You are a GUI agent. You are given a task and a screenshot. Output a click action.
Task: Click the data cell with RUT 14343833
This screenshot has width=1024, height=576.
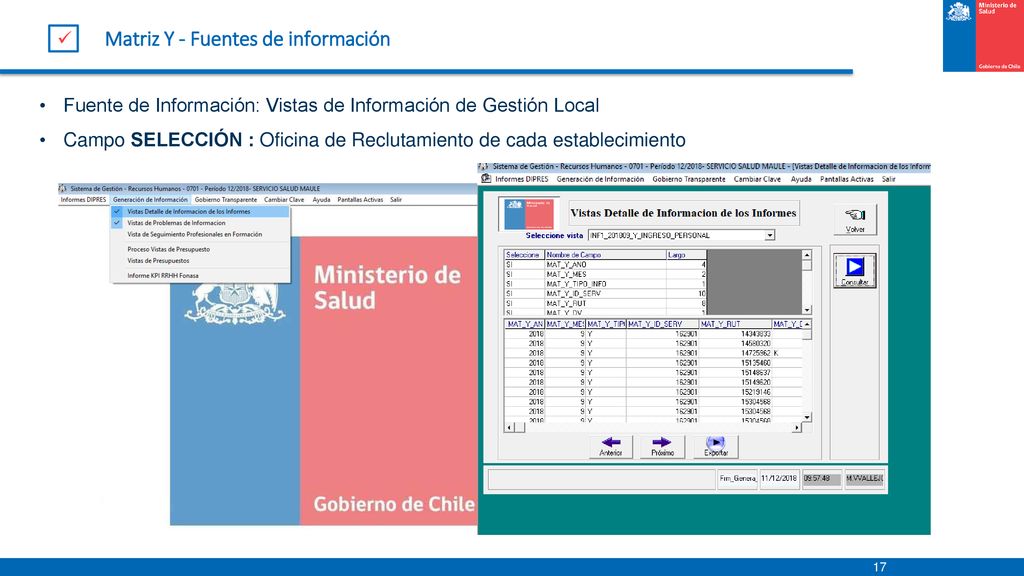[x=735, y=334]
